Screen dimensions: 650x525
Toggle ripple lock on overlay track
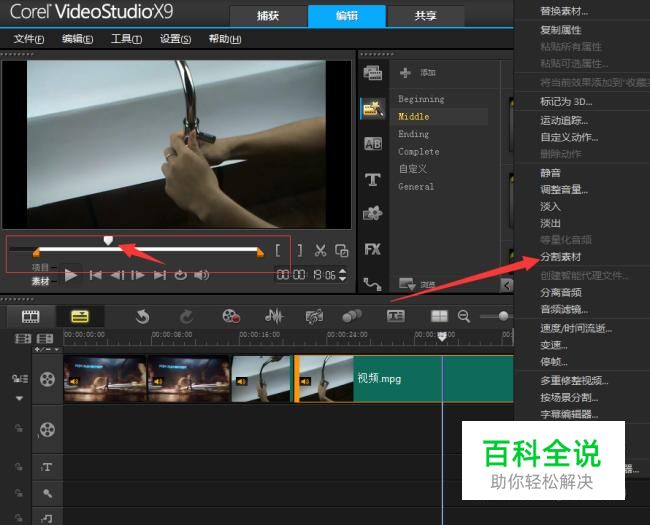(x=19, y=428)
